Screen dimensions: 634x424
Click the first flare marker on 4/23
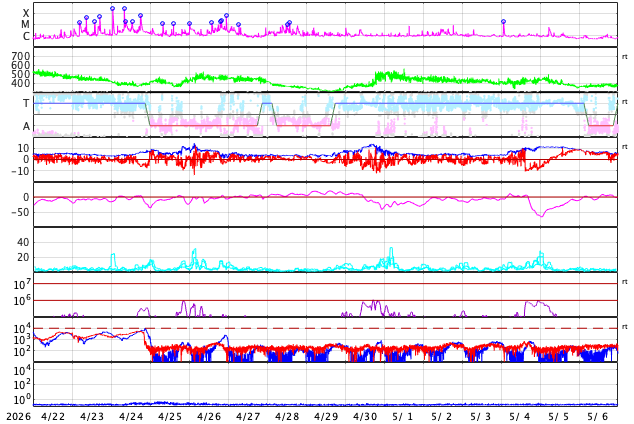[79, 23]
